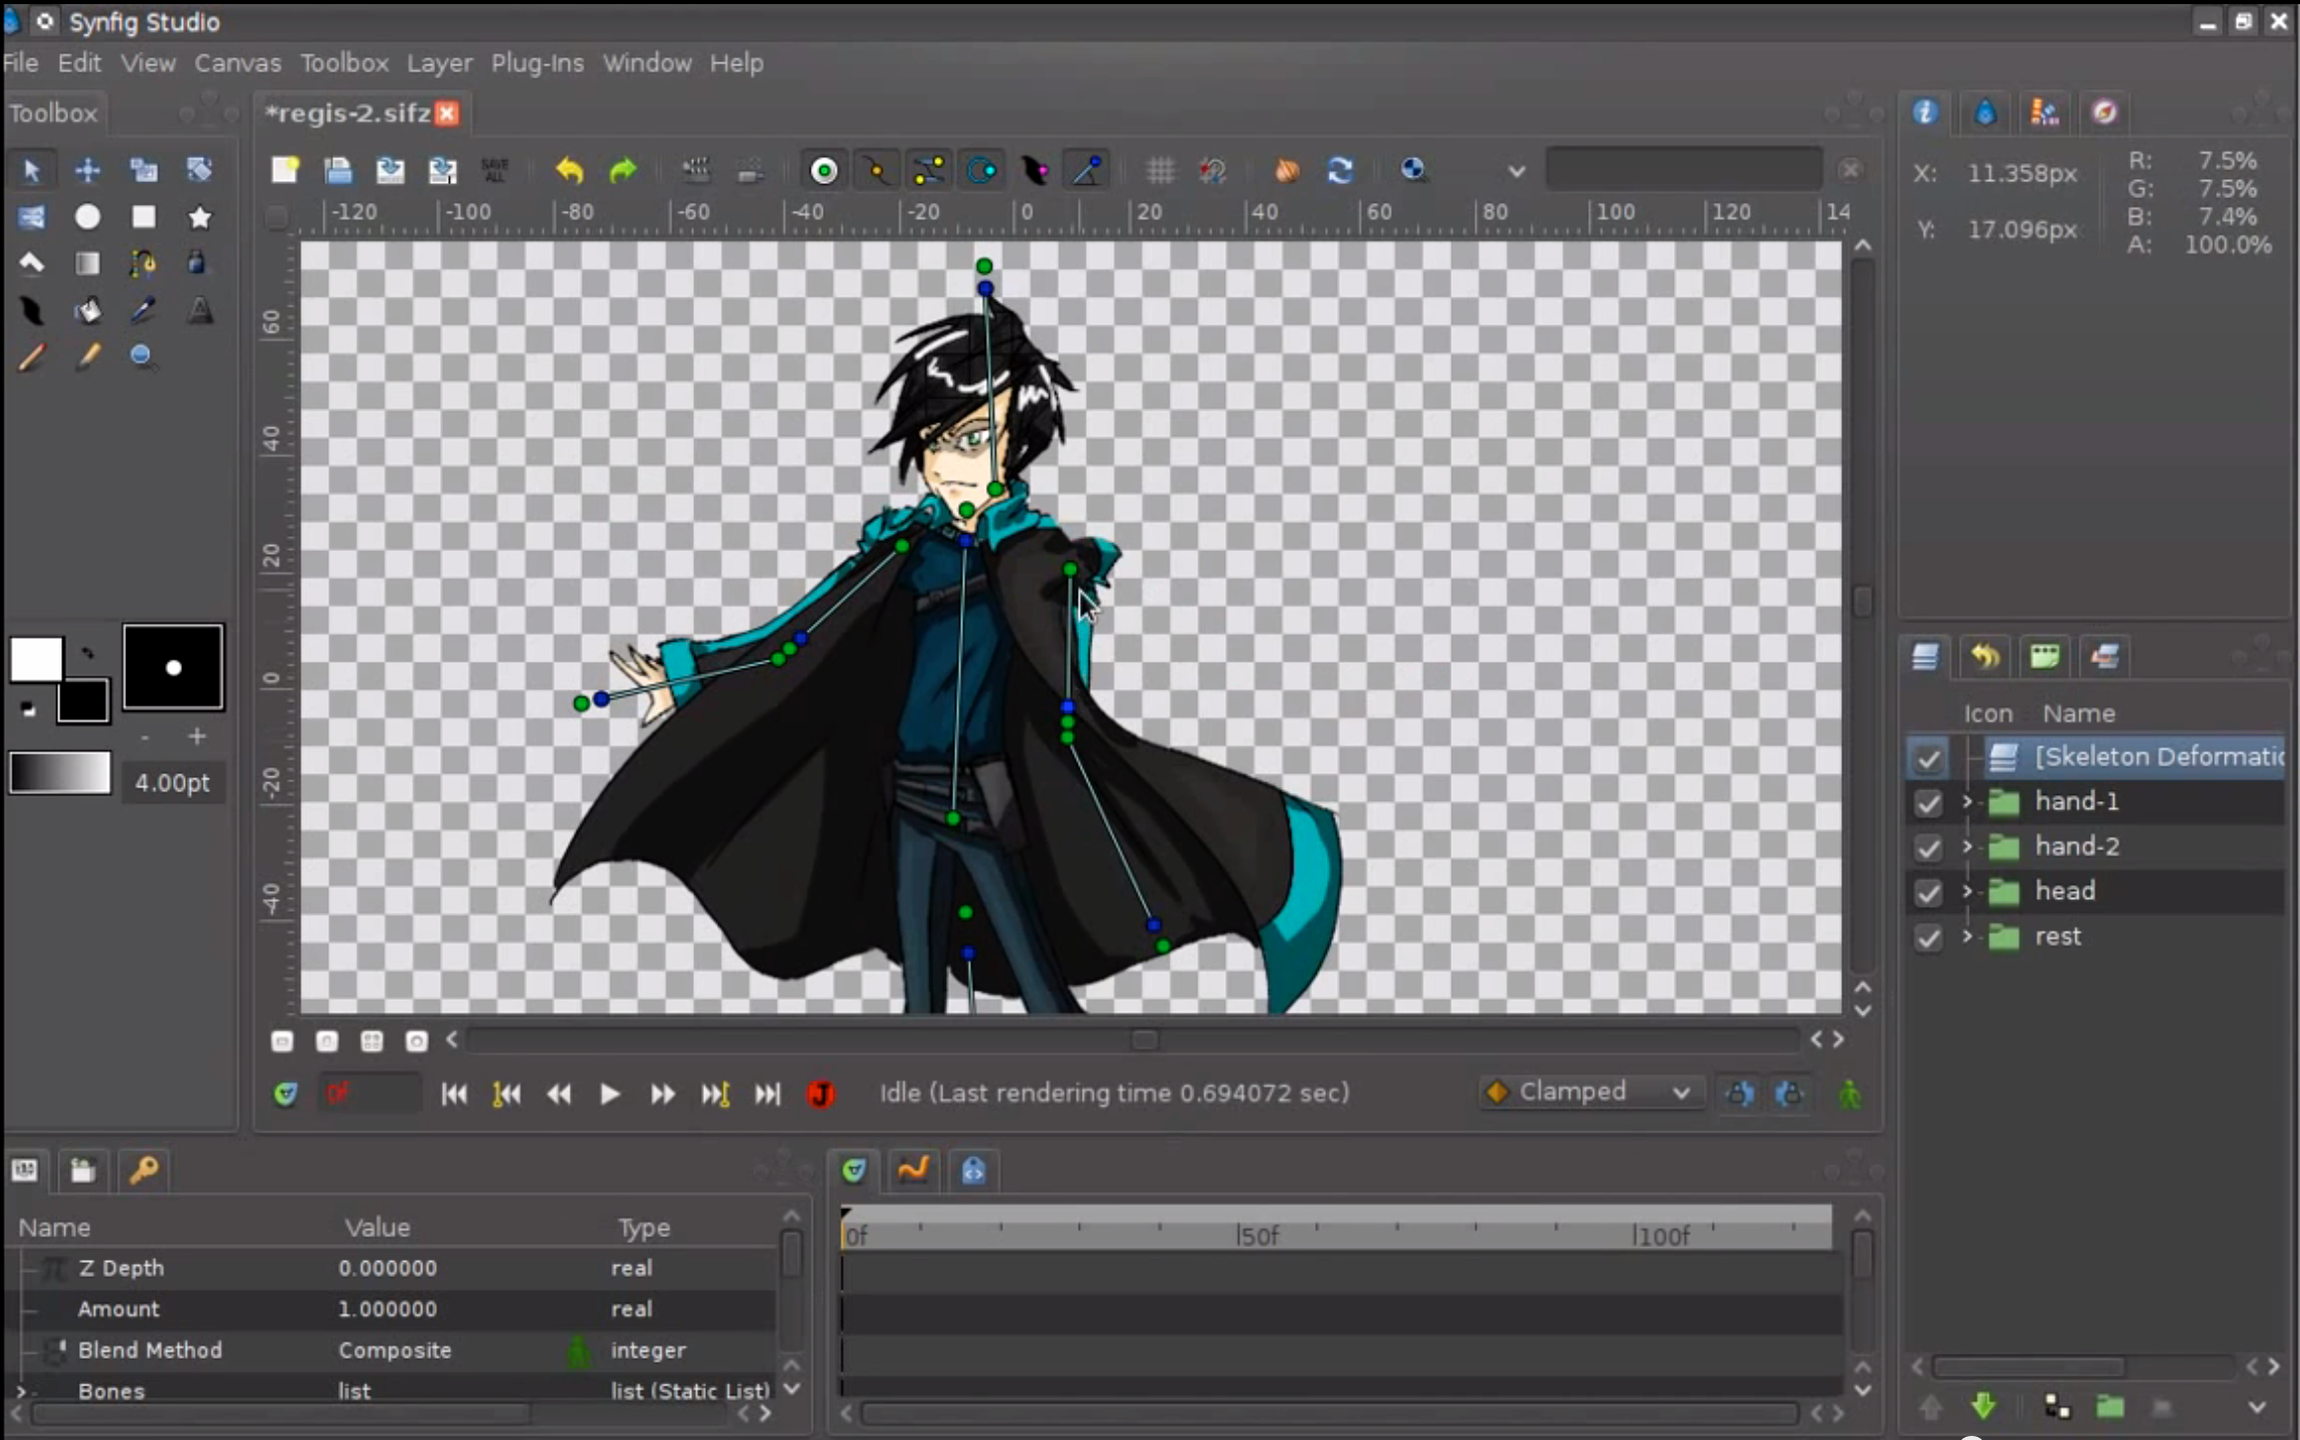The width and height of the screenshot is (2300, 1440).
Task: Expand the Bones parameter list
Action: point(21,1391)
